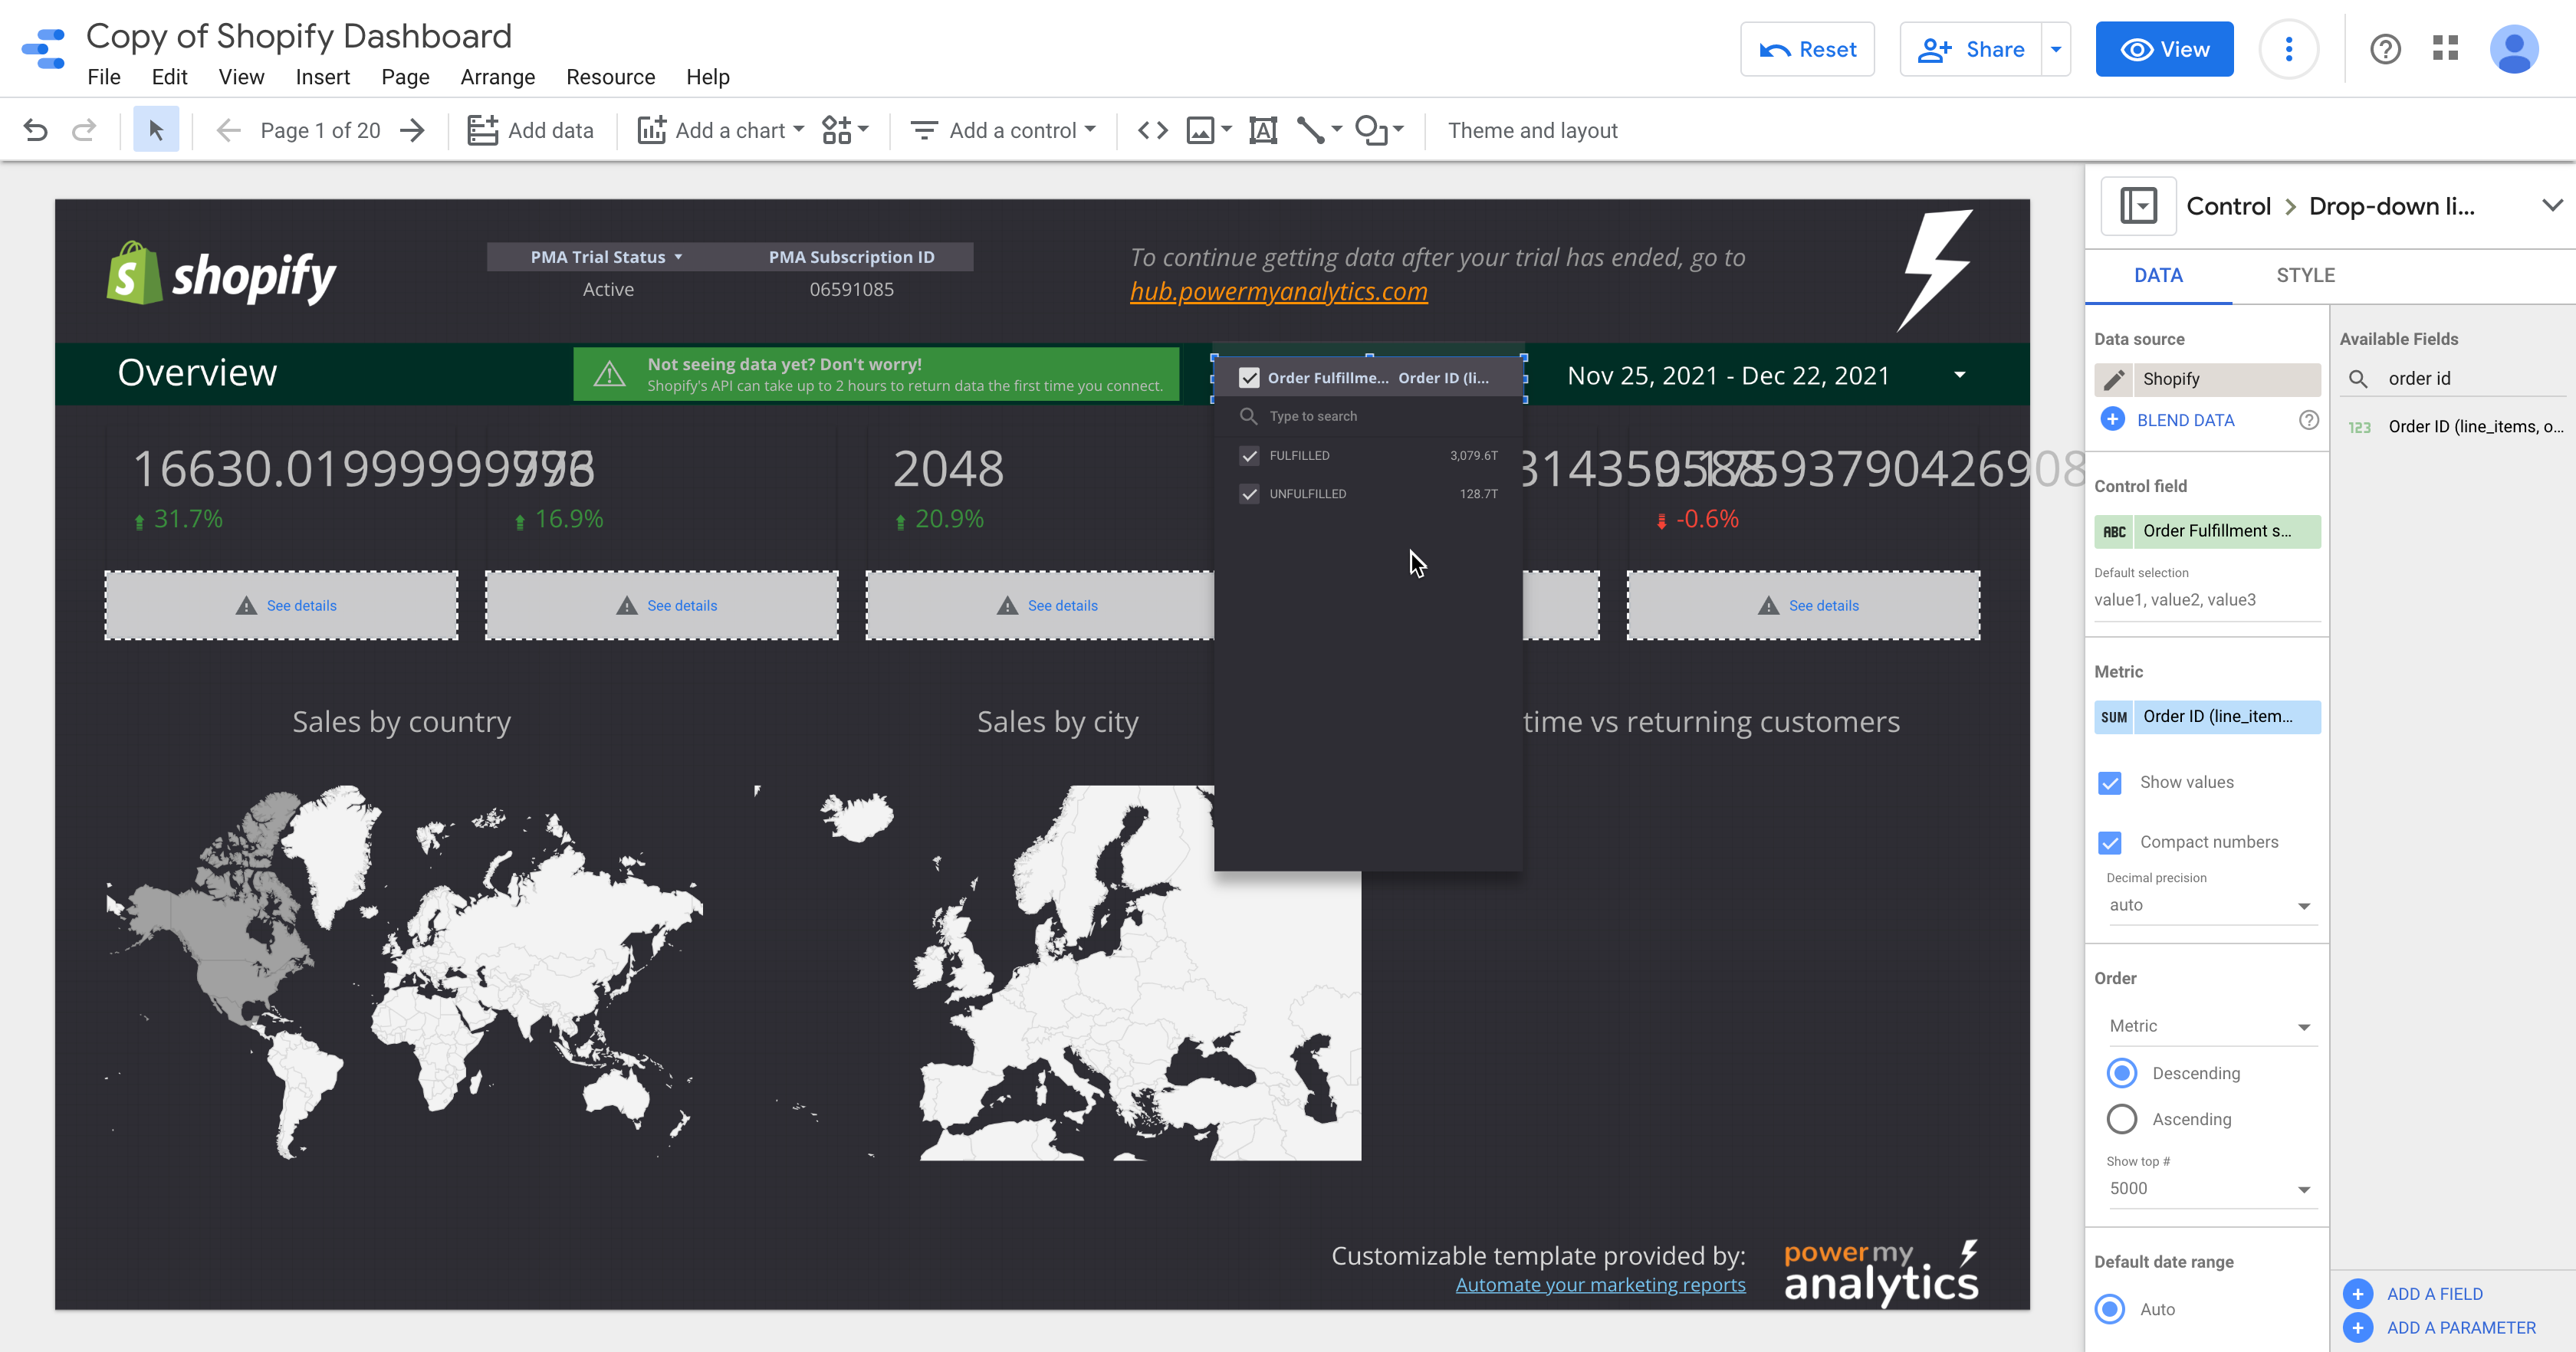Viewport: 2576px width, 1352px height.
Task: Click the BLEND DATA button
Action: [x=2185, y=420]
